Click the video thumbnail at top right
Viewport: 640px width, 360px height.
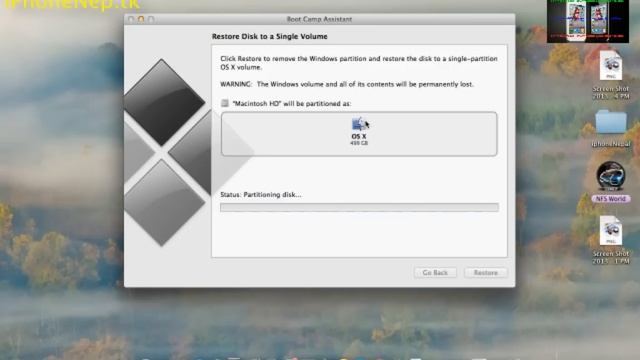(588, 21)
